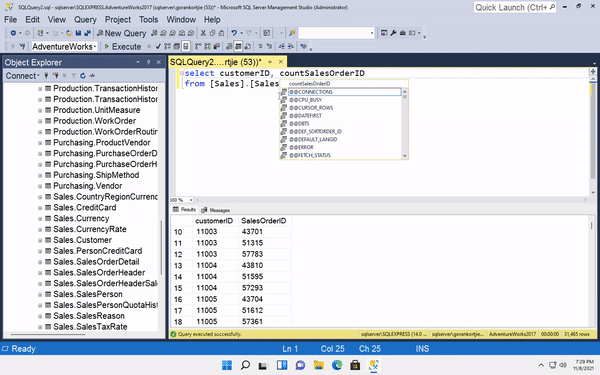Viewport: 600px width, 375px height.
Task: Open Microsoft Edge from taskbar
Action: point(337,365)
